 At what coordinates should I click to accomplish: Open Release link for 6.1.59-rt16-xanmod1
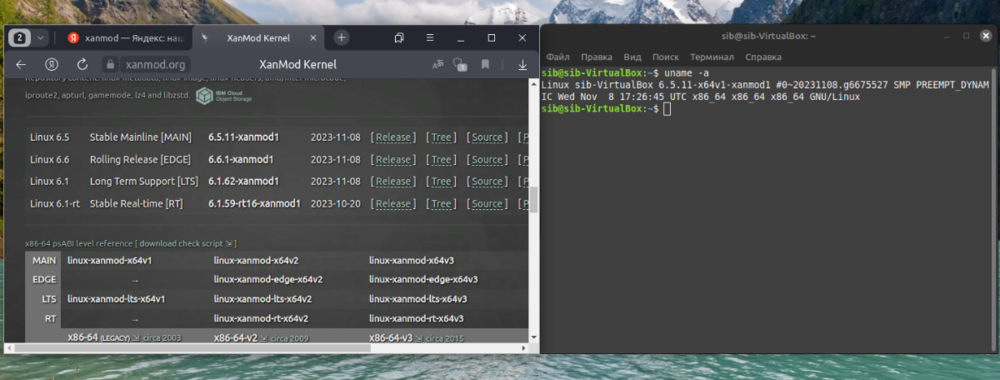[393, 203]
